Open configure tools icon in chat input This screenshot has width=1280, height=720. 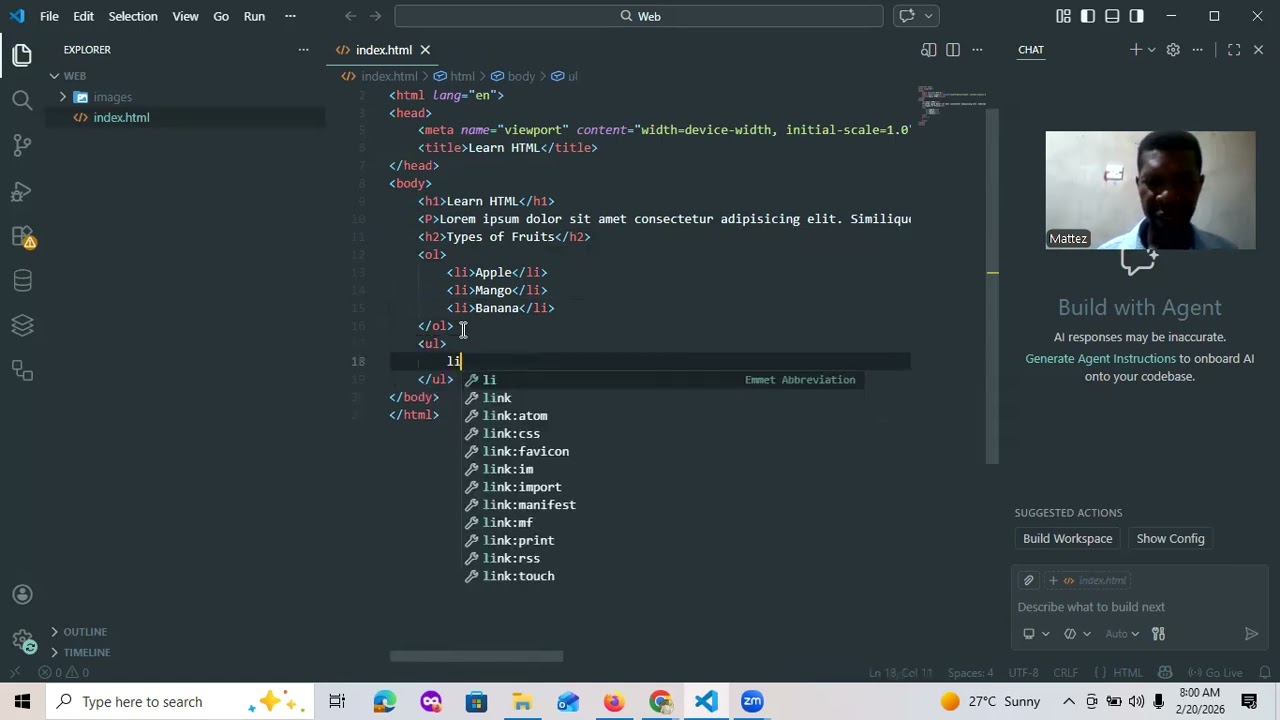coord(1159,634)
